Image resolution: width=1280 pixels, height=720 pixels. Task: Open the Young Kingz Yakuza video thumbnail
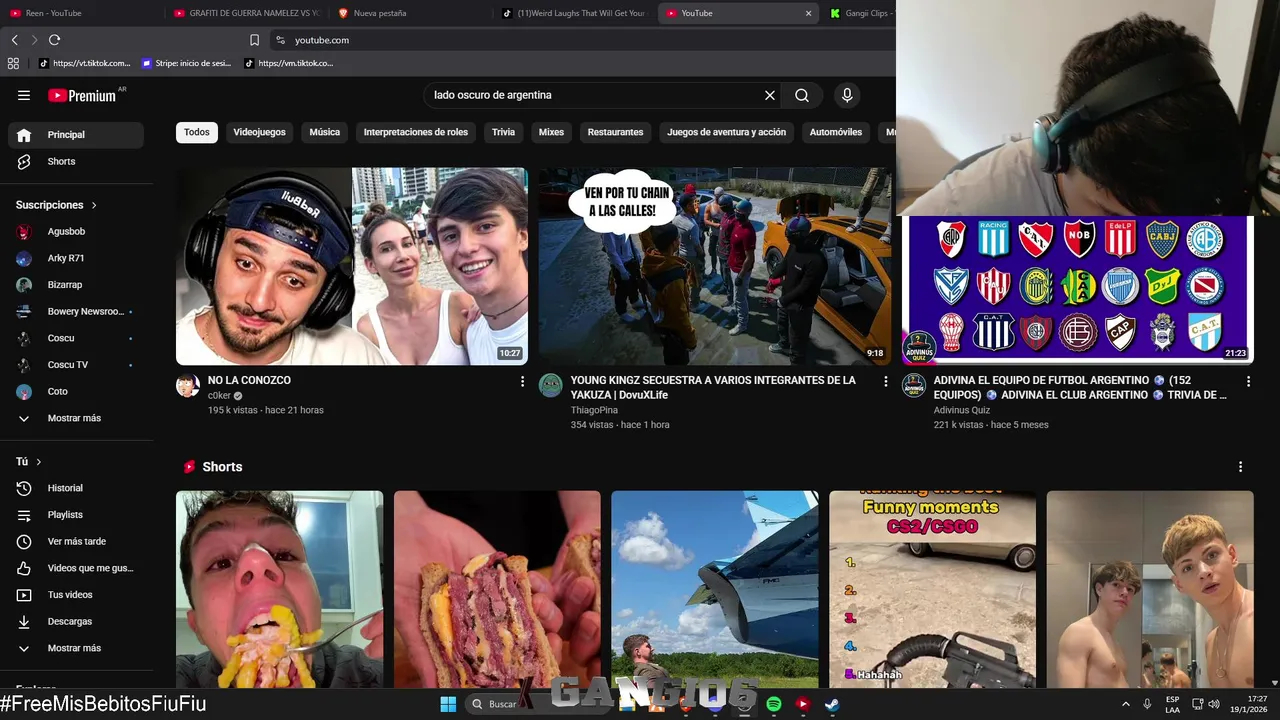coord(714,266)
